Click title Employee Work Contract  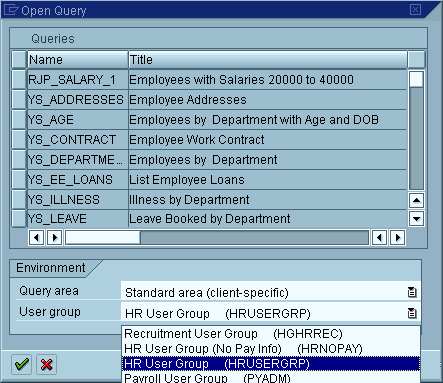[197, 140]
